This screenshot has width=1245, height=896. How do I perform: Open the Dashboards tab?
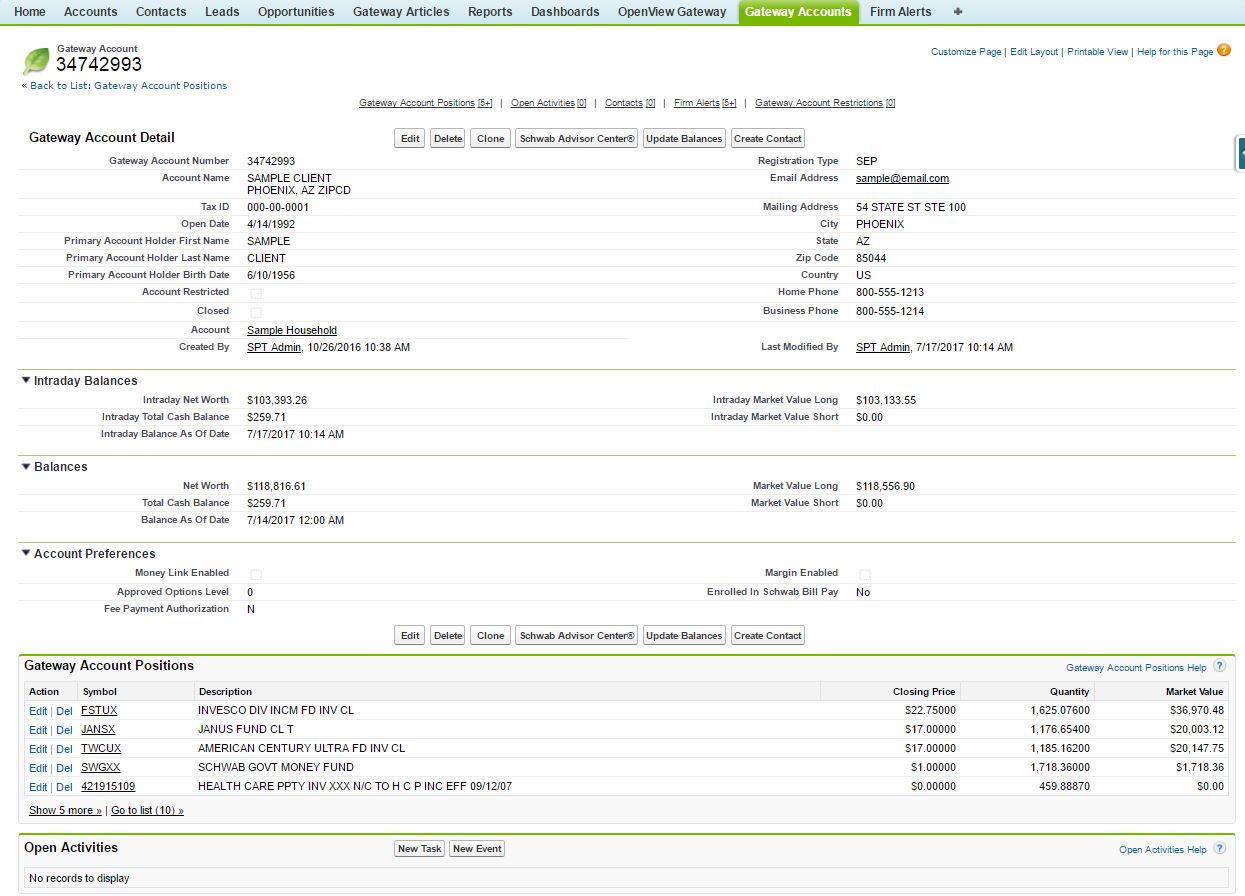click(x=565, y=12)
